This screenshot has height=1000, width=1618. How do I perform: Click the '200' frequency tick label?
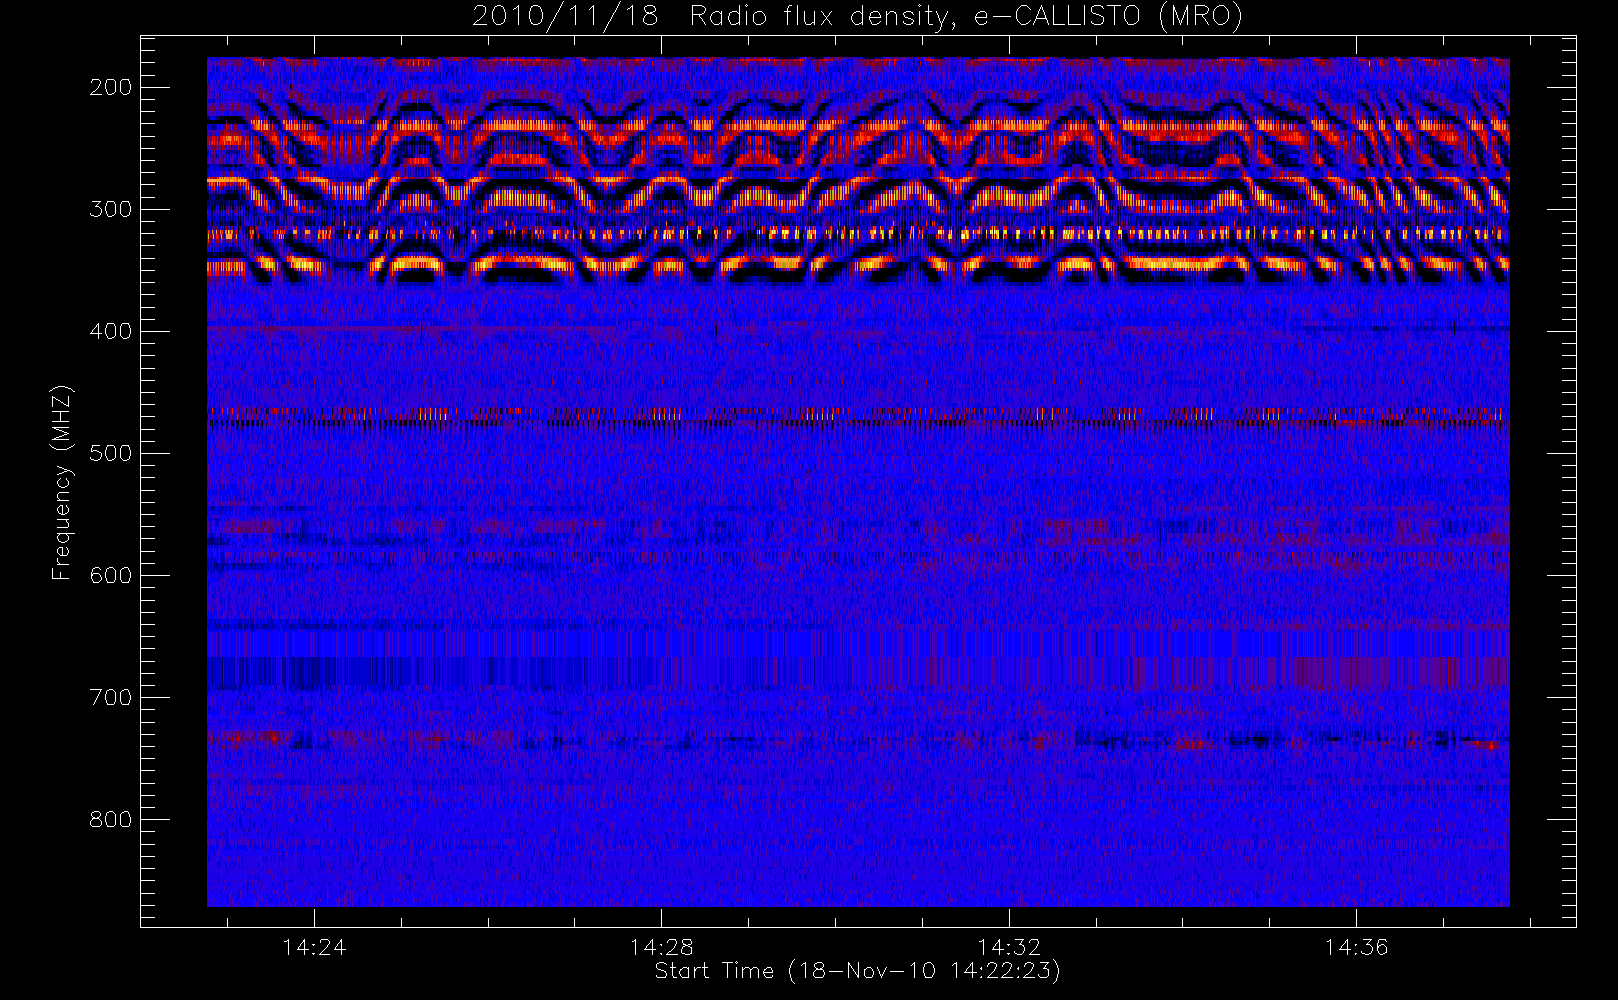(111, 87)
